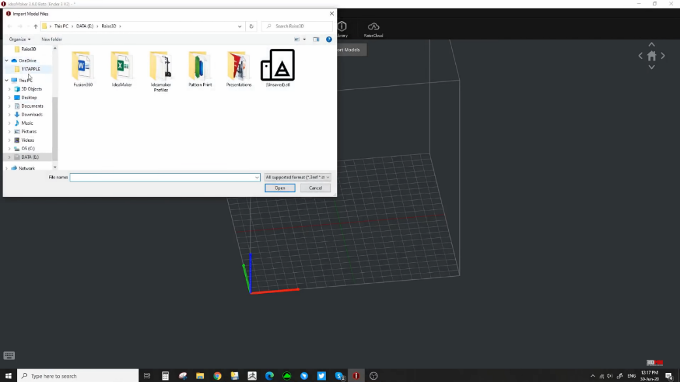
Task: Open view options dropdown arrow
Action: (x=304, y=39)
